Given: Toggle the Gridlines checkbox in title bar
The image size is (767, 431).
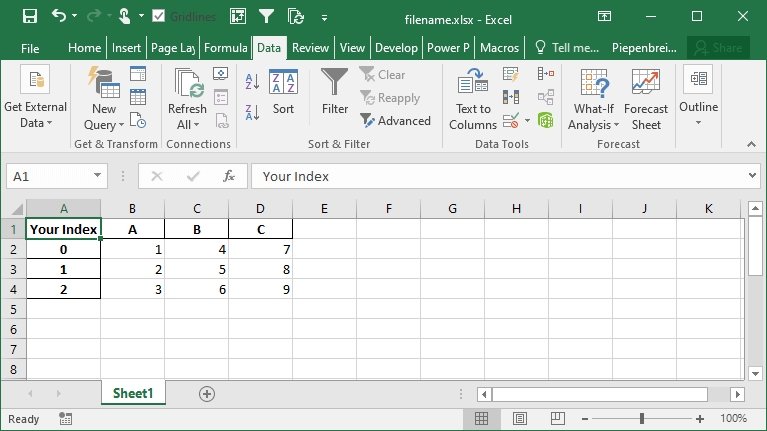Looking at the screenshot, I should click(160, 17).
